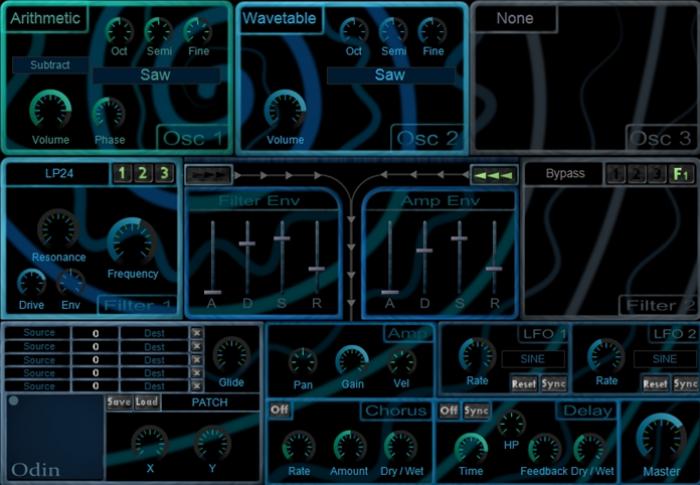Toggle Osc 2 input on Filter 1
Screen dimensions: 700x485
(x=142, y=174)
